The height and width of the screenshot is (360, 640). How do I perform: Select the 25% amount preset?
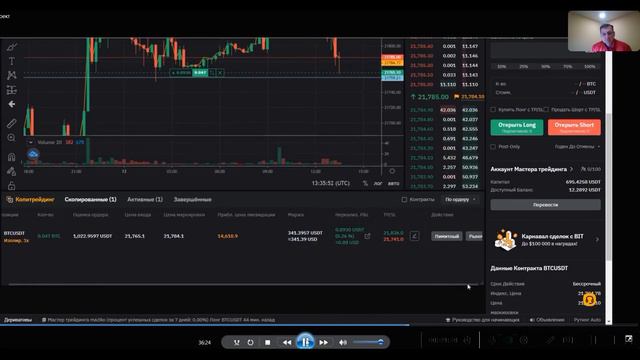(524, 67)
